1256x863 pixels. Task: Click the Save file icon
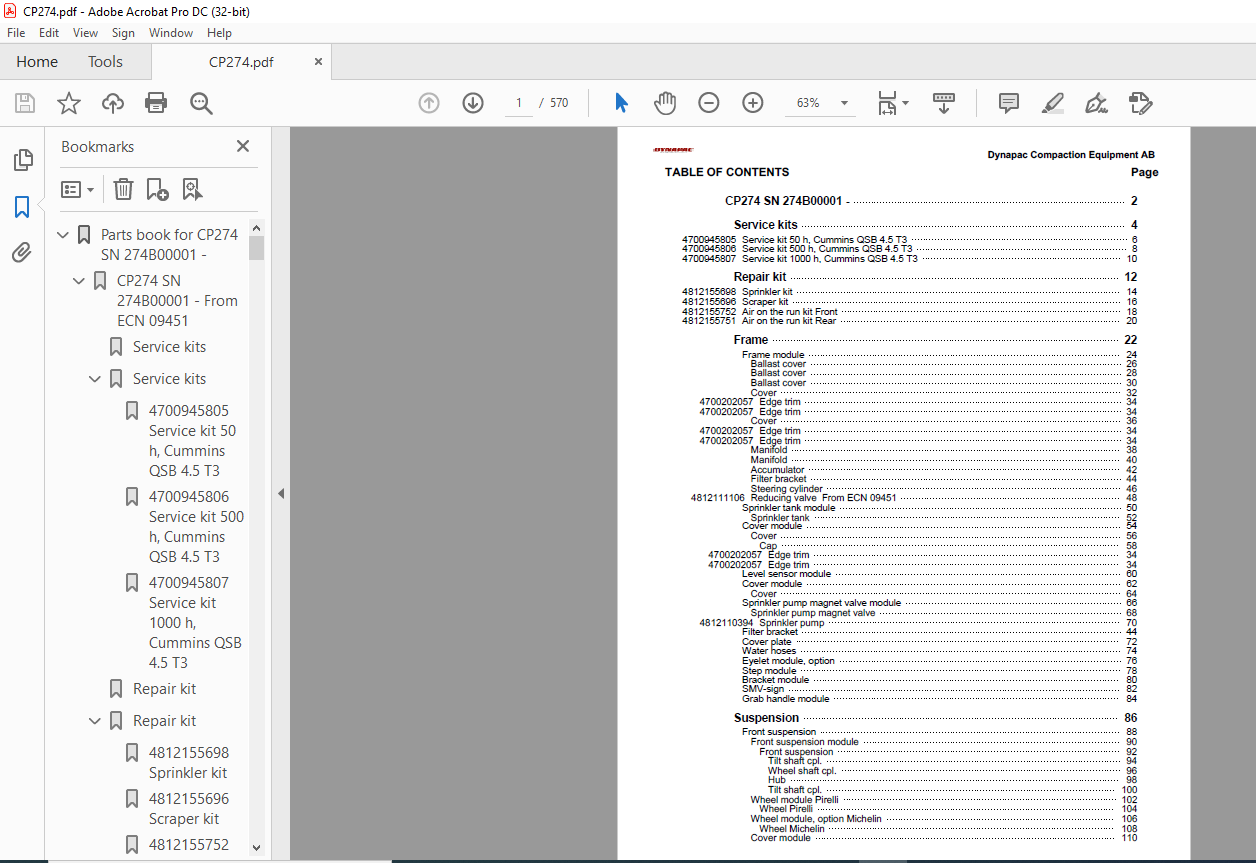25,103
